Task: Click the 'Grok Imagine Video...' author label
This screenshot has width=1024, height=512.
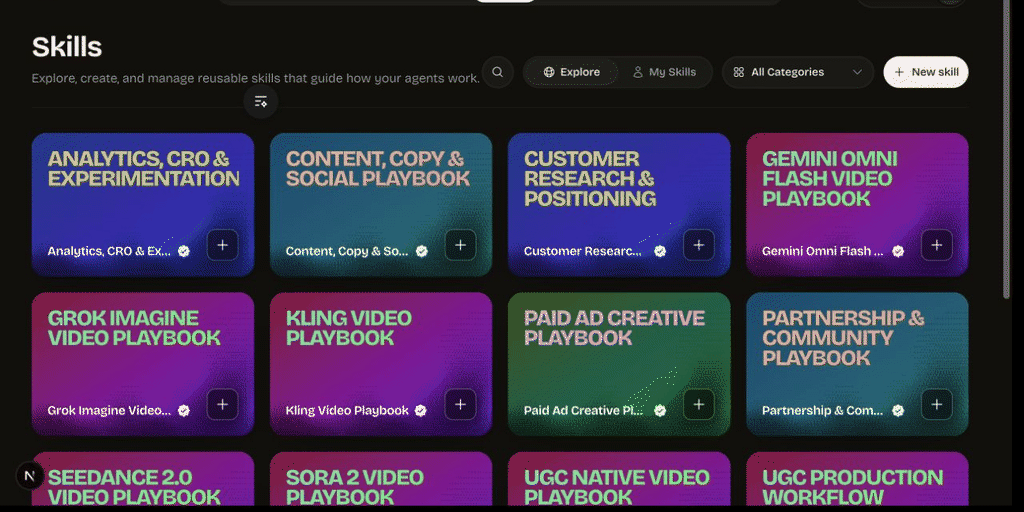Action: (x=109, y=410)
